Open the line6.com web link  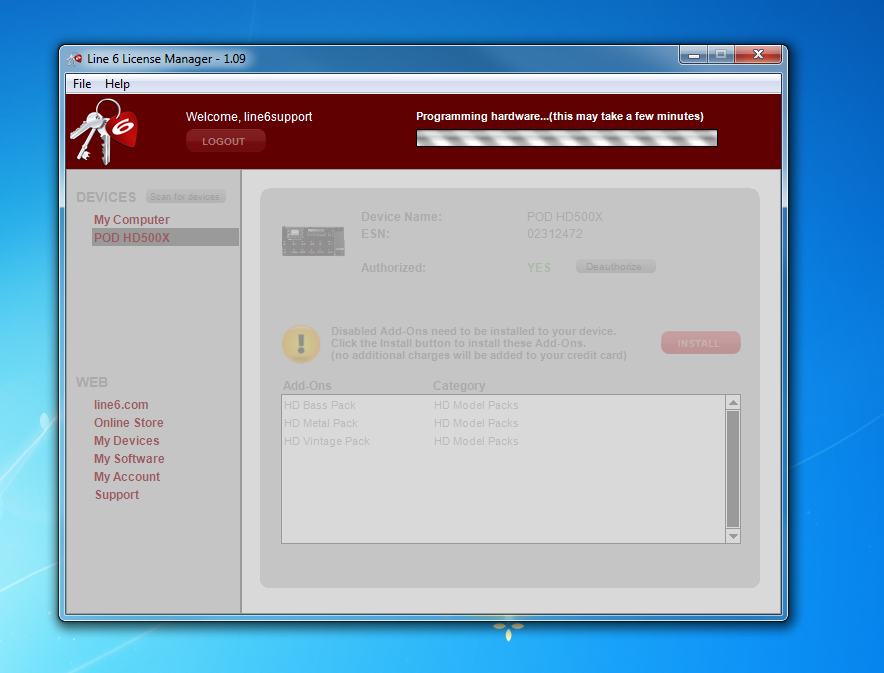[x=121, y=405]
